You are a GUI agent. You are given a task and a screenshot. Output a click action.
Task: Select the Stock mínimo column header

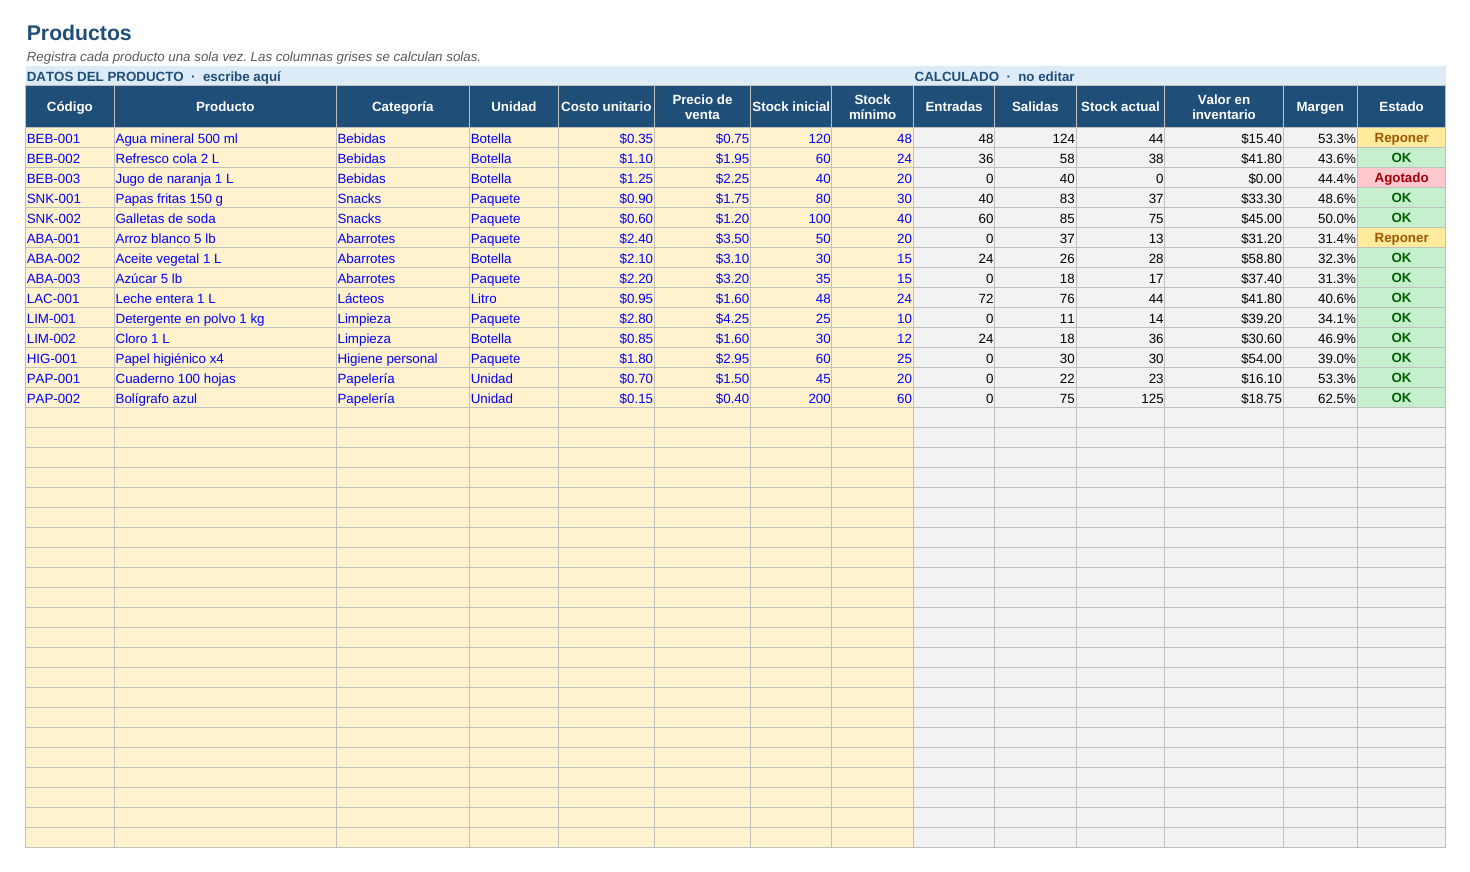pyautogui.click(x=872, y=107)
